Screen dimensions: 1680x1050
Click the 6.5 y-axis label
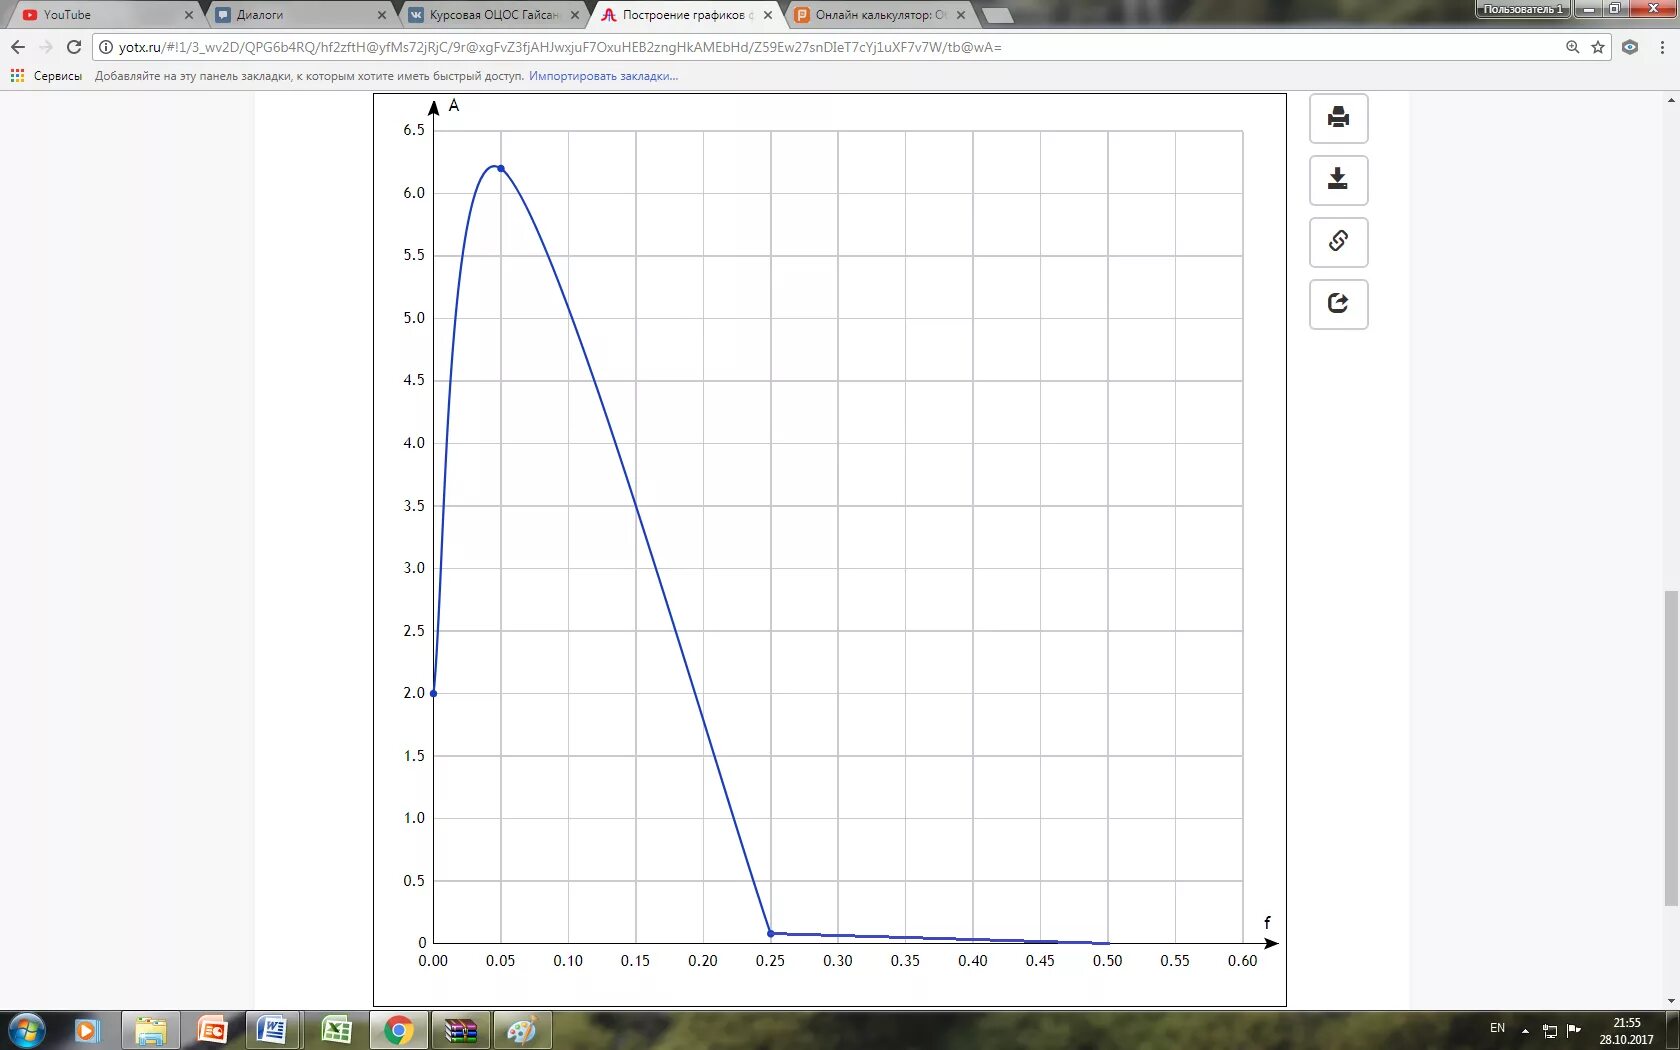point(414,130)
